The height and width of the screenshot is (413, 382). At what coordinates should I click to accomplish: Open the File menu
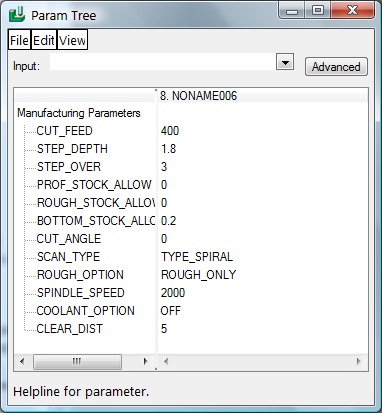pos(19,40)
